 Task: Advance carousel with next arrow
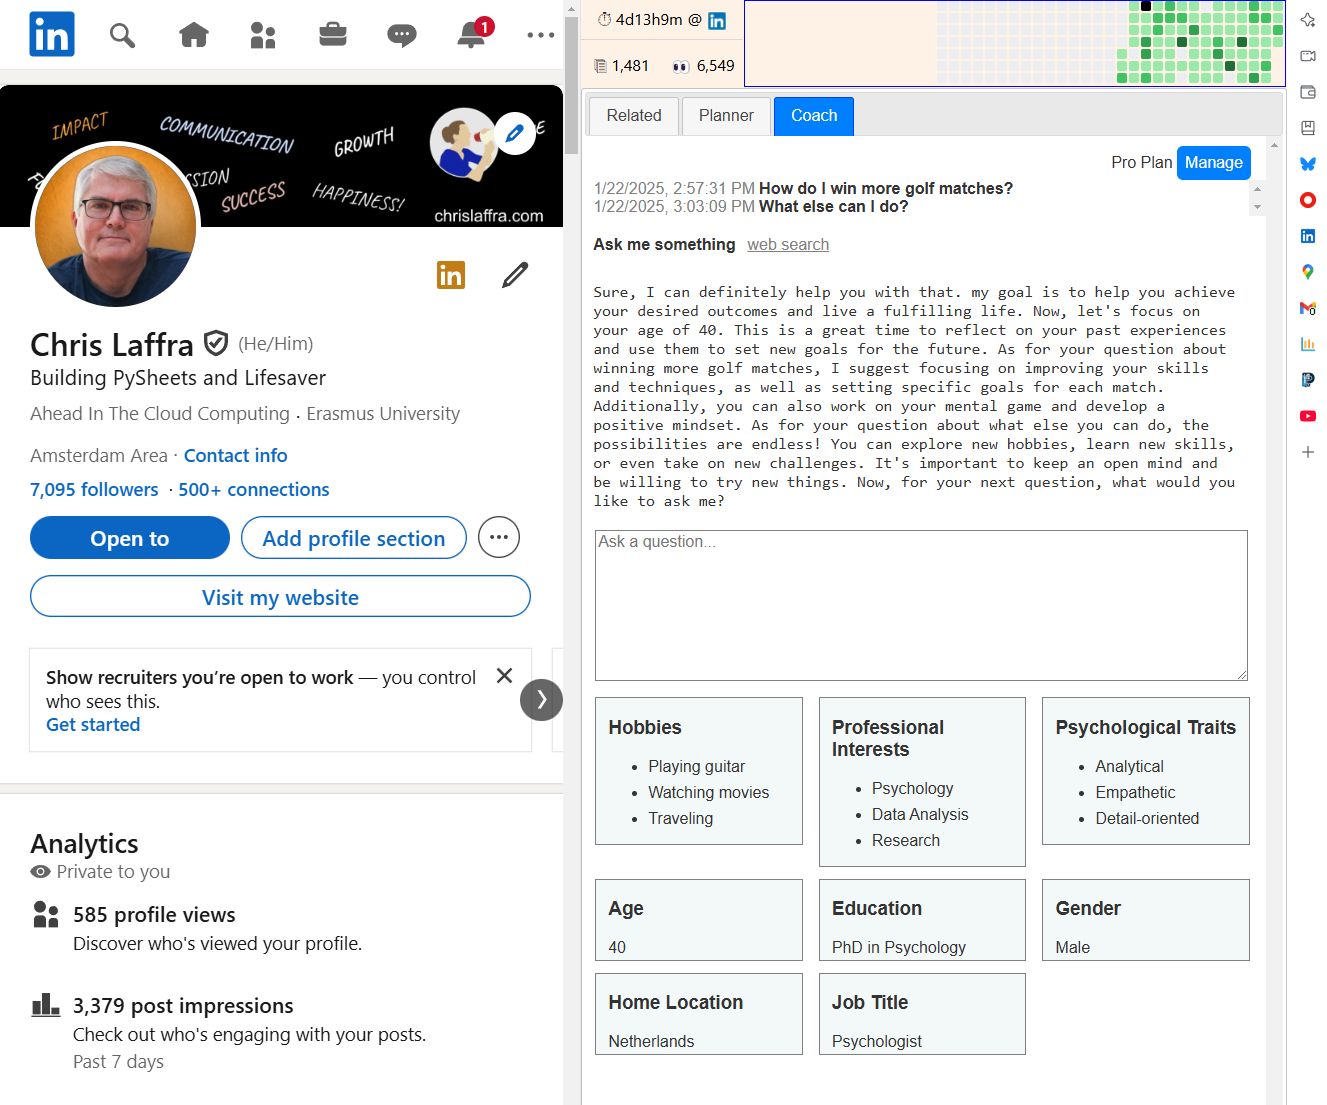click(541, 700)
